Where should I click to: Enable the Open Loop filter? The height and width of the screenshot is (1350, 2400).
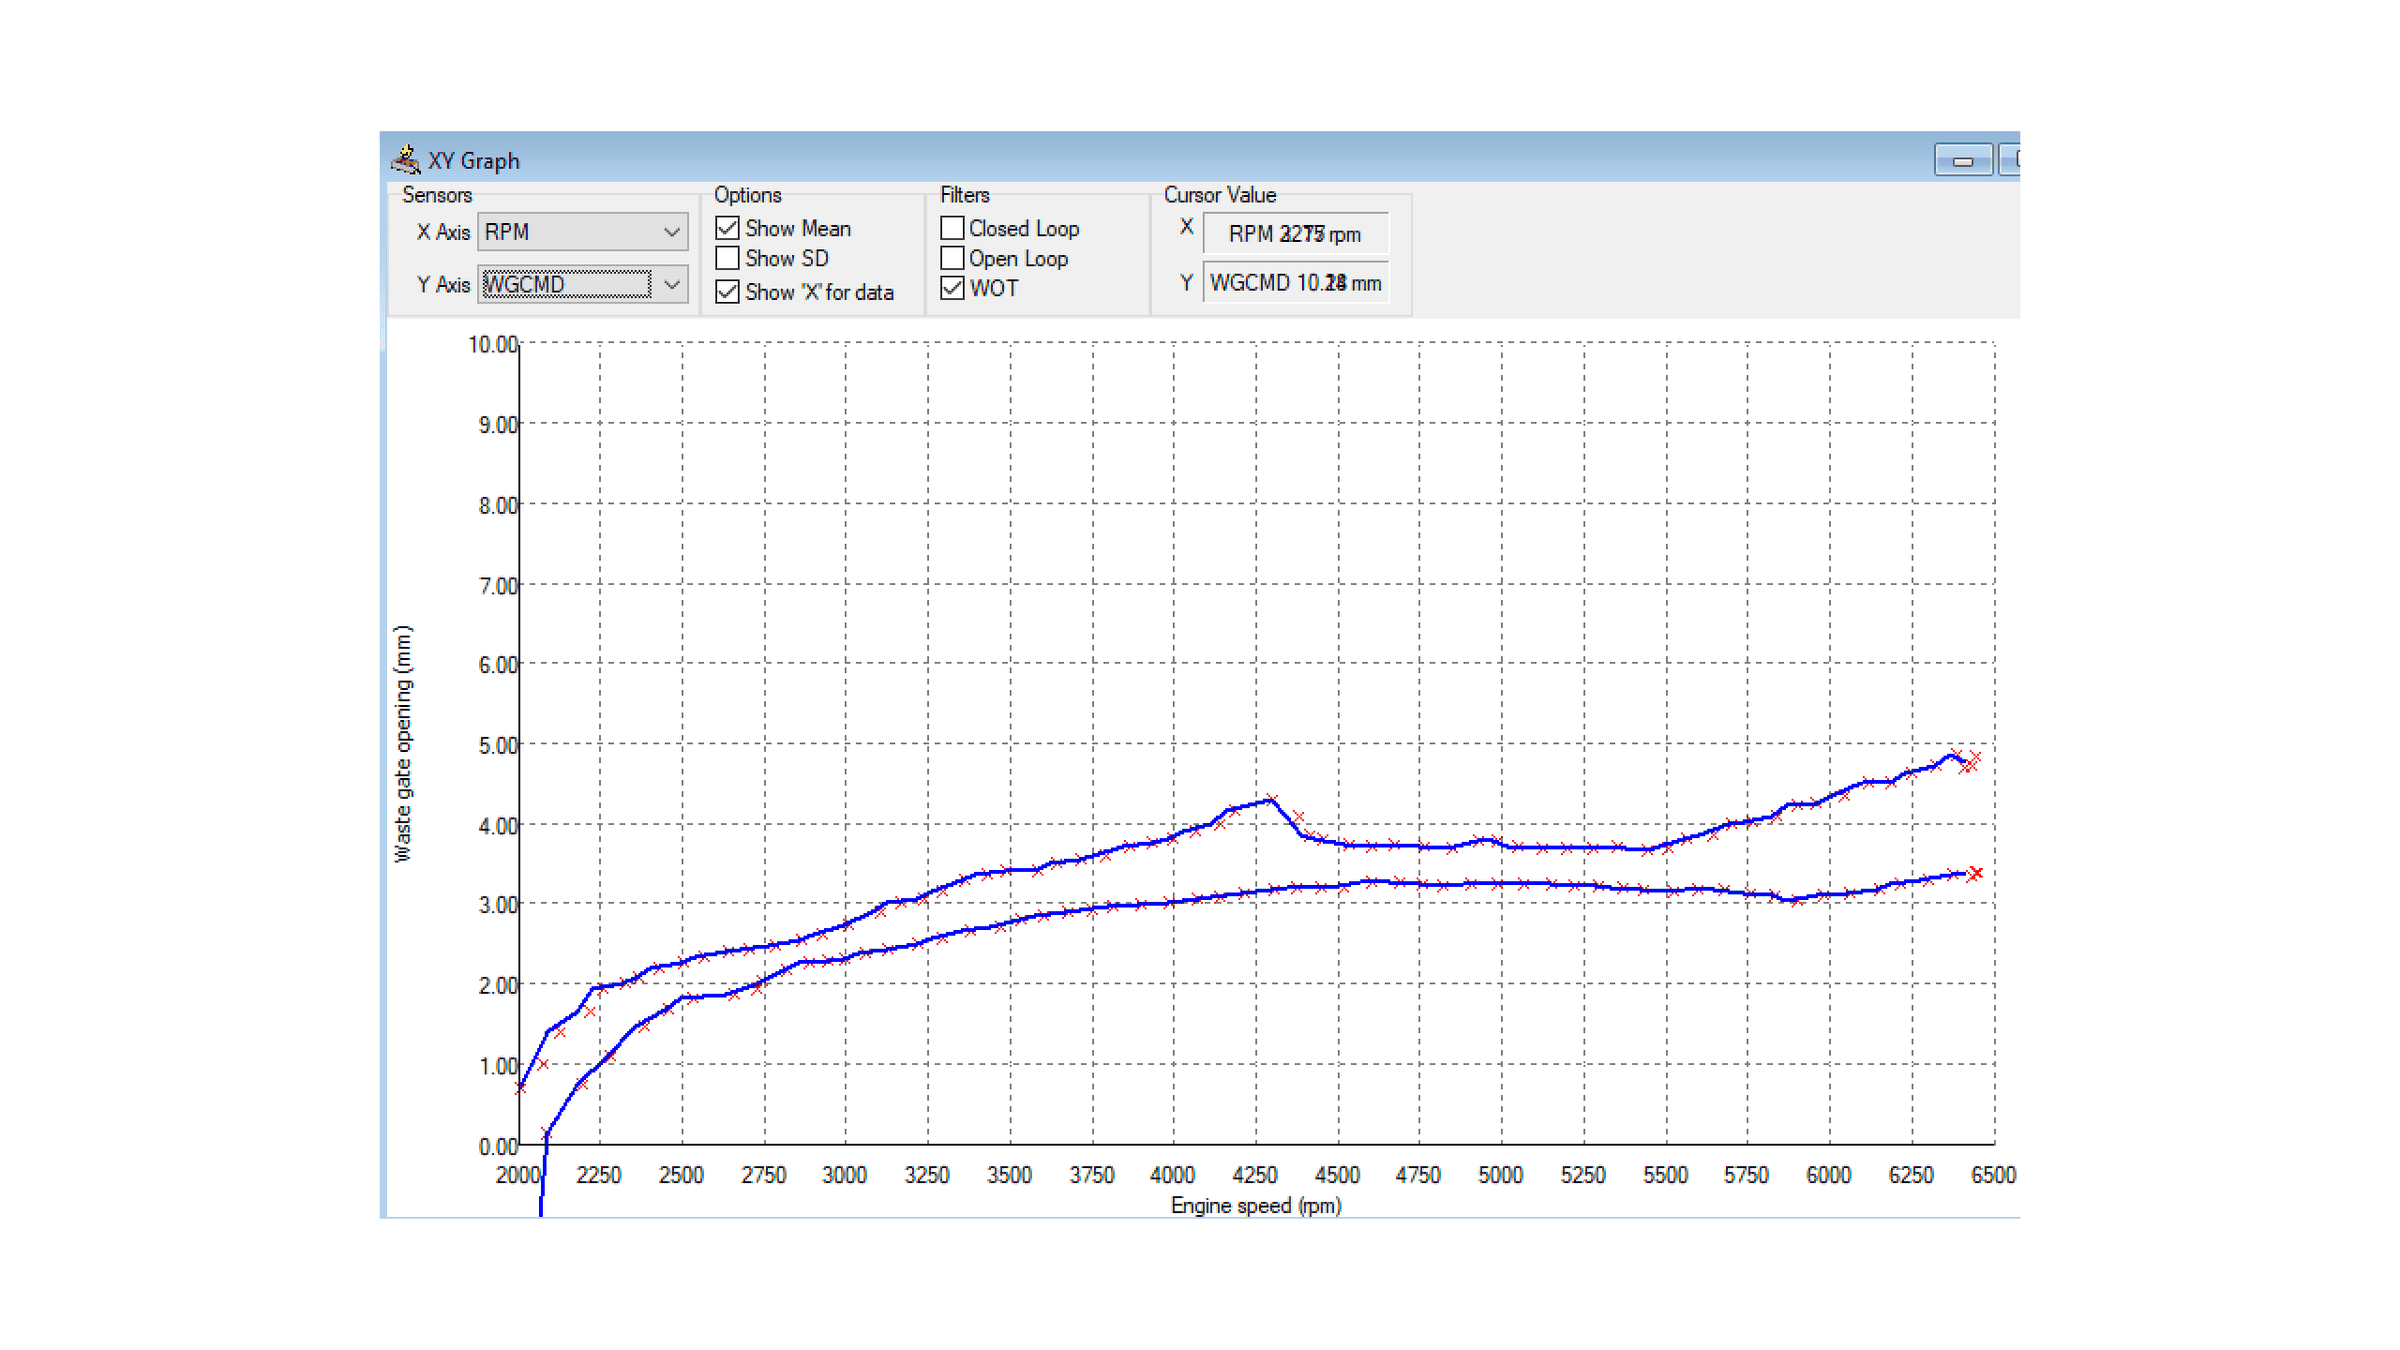click(951, 258)
